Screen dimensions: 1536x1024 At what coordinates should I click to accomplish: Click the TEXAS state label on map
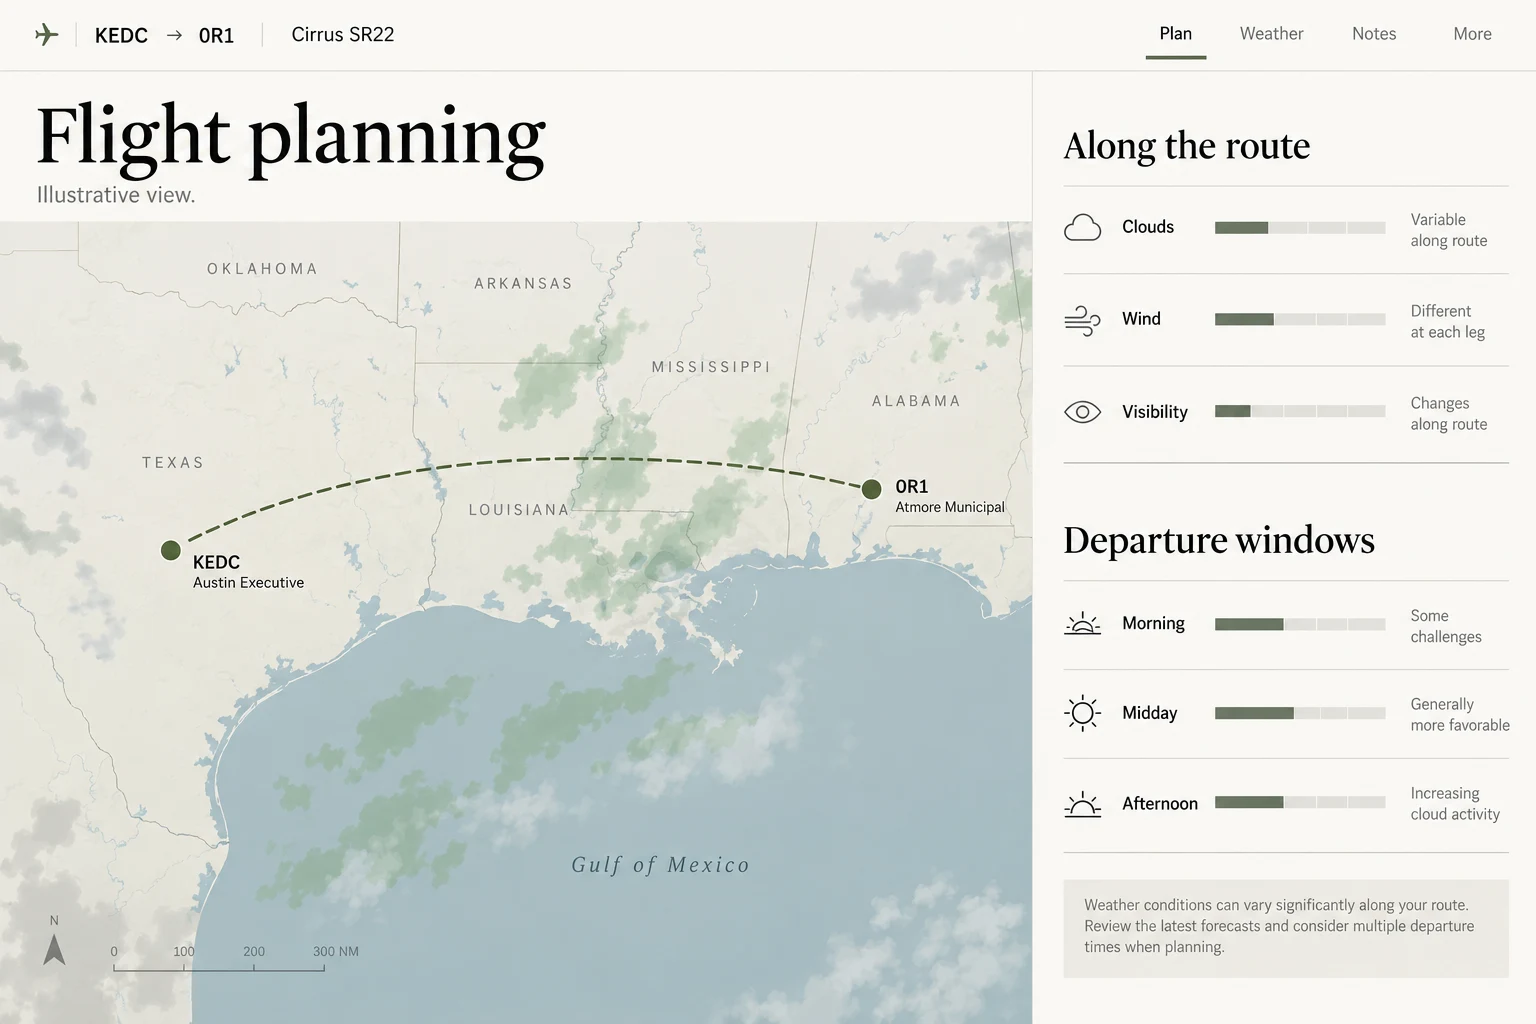173,463
